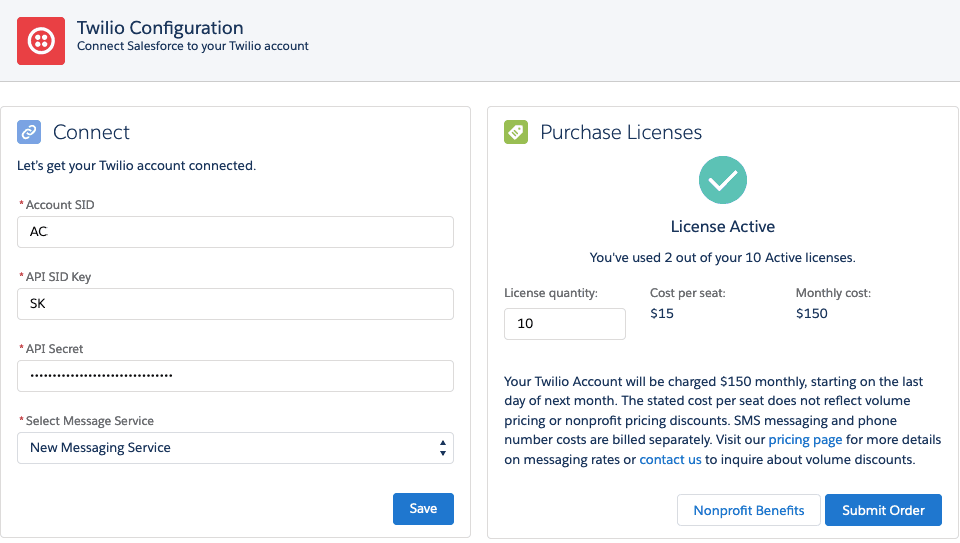This screenshot has height=543, width=960.
Task: Click the green Purchase Licenses tag icon
Action: pyautogui.click(x=516, y=132)
